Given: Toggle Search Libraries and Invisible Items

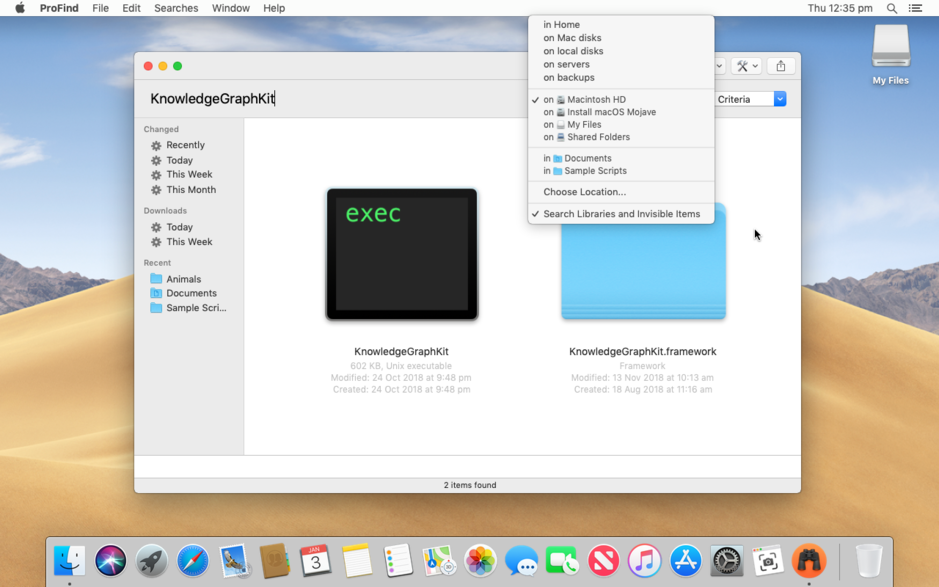Looking at the screenshot, I should coord(621,214).
